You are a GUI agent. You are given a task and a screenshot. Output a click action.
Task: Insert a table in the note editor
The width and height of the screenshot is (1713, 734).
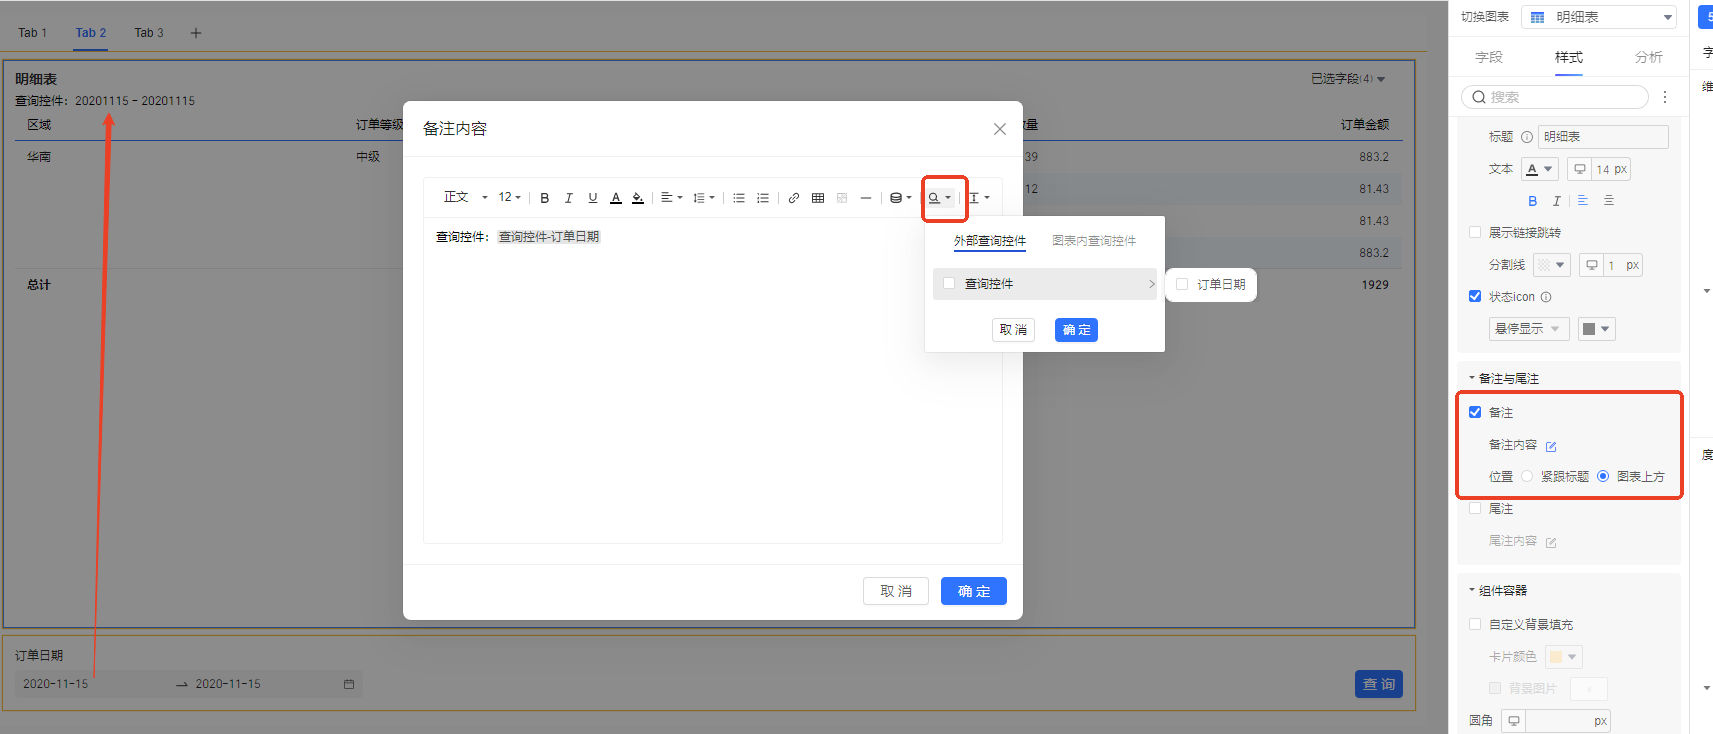pyautogui.click(x=818, y=198)
